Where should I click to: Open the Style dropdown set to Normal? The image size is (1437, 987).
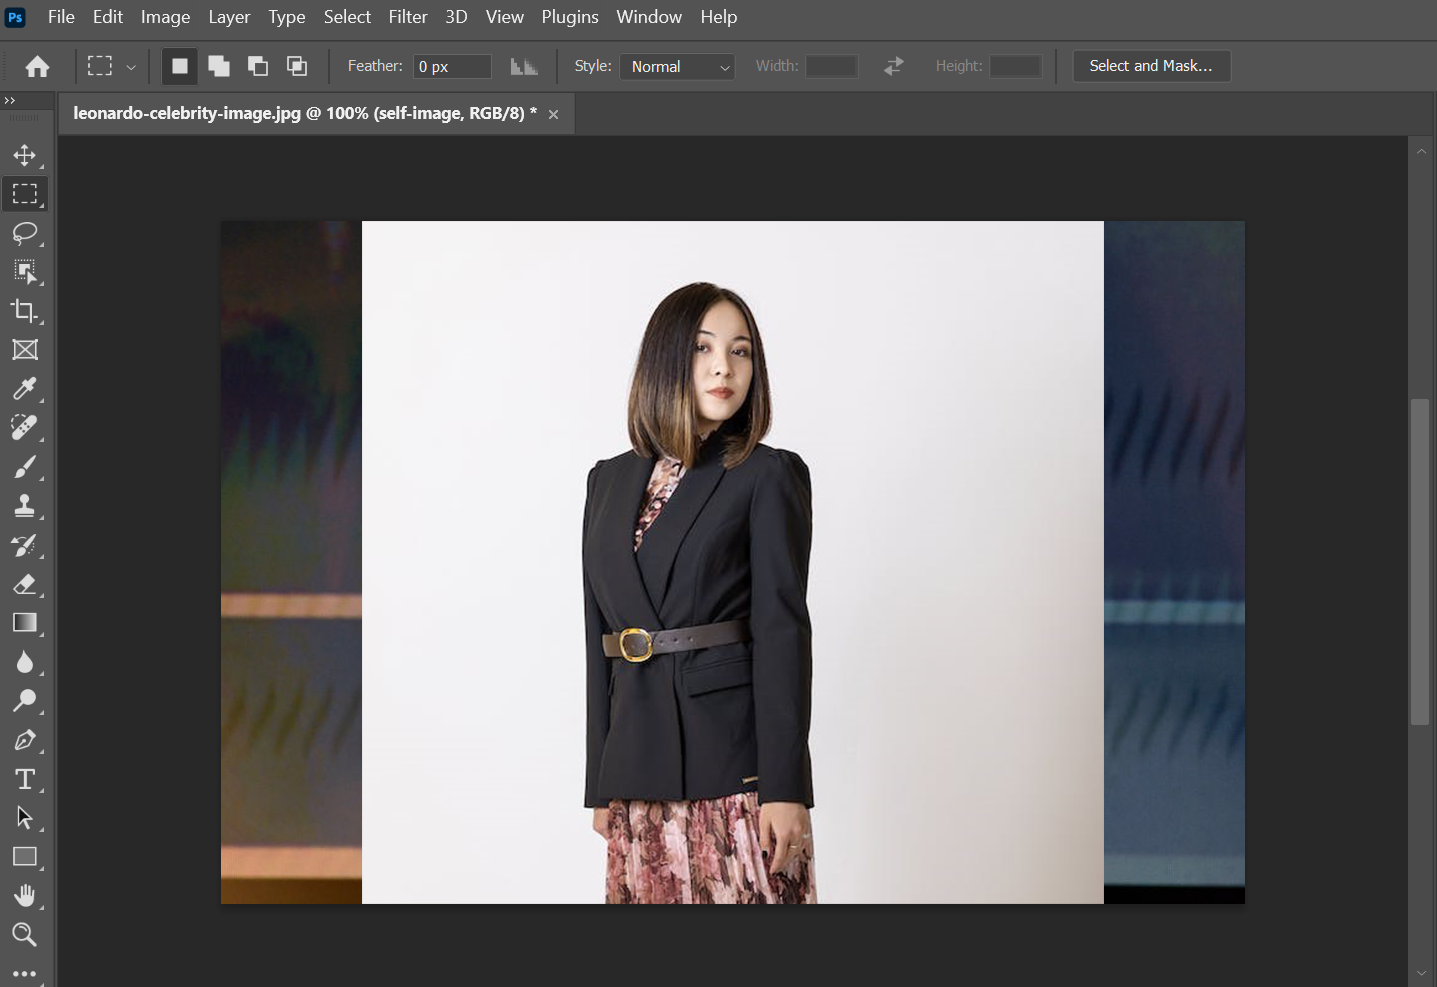pos(677,67)
